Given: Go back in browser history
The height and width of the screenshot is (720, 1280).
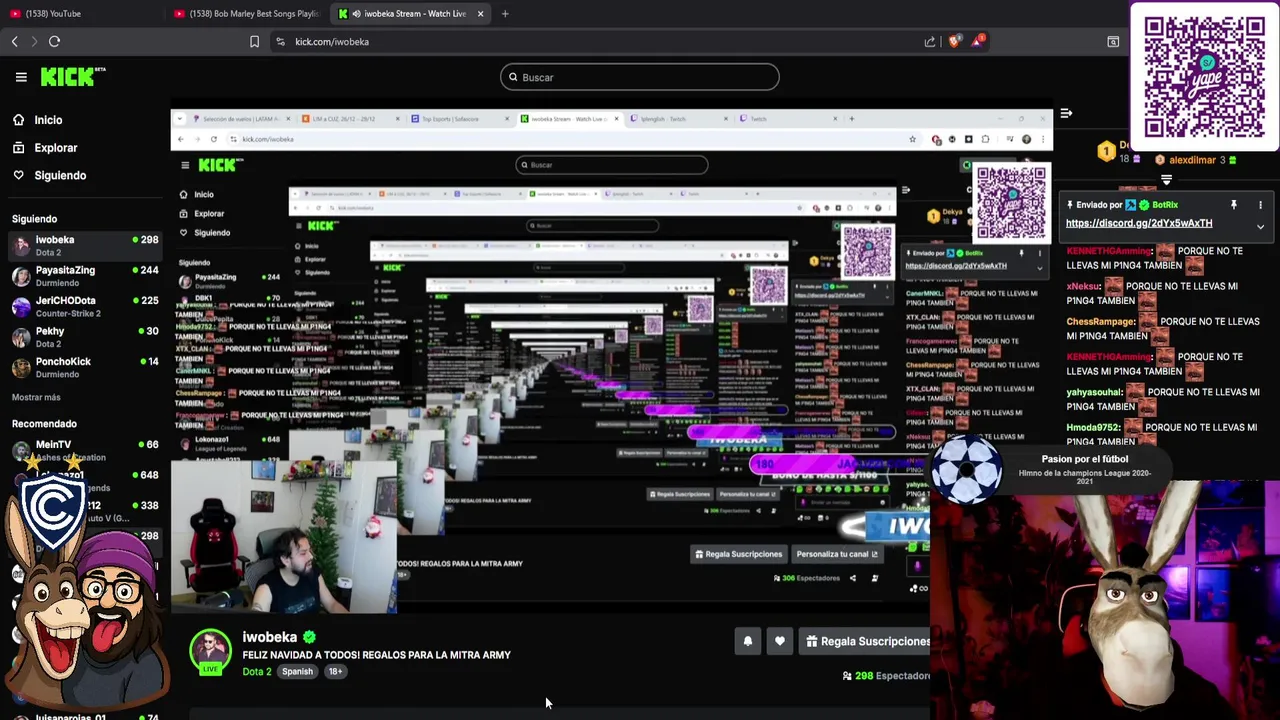Looking at the screenshot, I should pyautogui.click(x=15, y=42).
